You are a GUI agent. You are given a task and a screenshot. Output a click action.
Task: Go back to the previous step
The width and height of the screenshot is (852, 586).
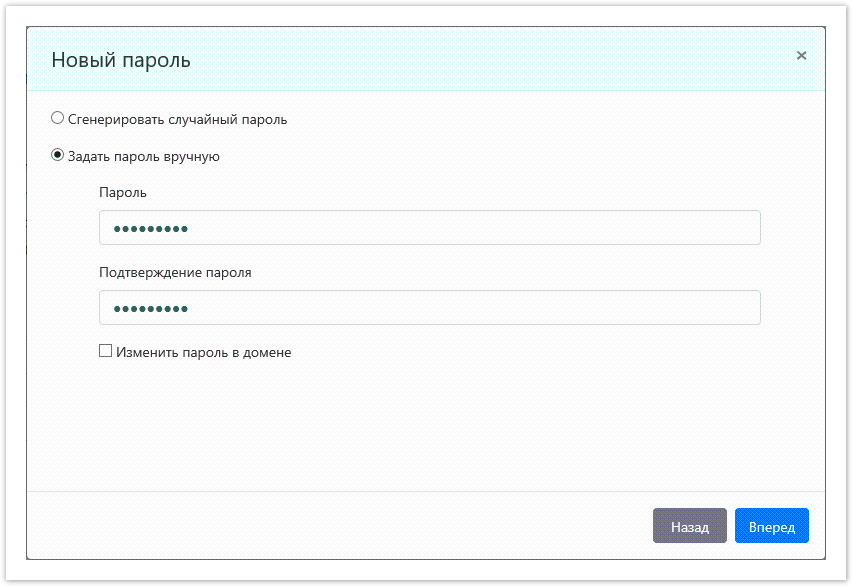click(690, 525)
